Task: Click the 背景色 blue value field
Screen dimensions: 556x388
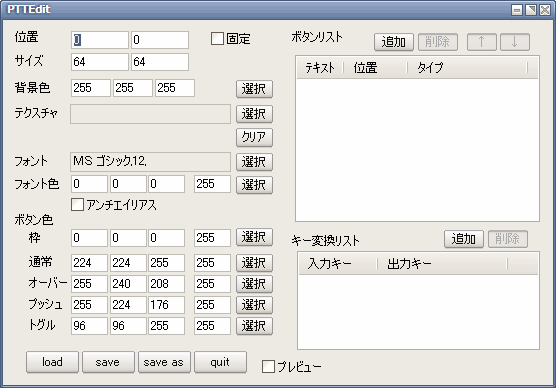Action: point(175,88)
